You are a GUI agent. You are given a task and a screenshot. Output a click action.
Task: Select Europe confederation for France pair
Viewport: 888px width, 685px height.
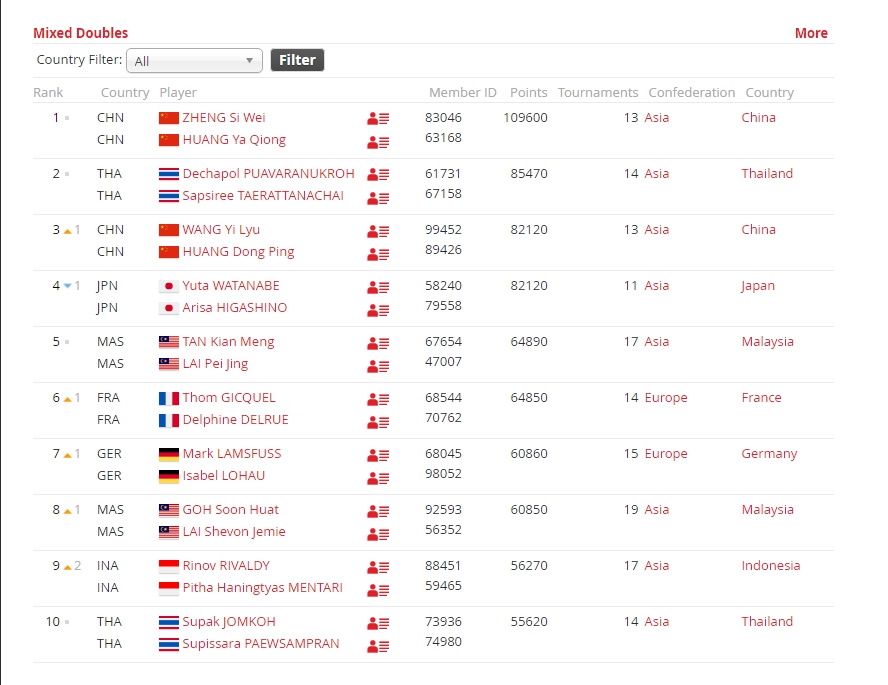[666, 398]
